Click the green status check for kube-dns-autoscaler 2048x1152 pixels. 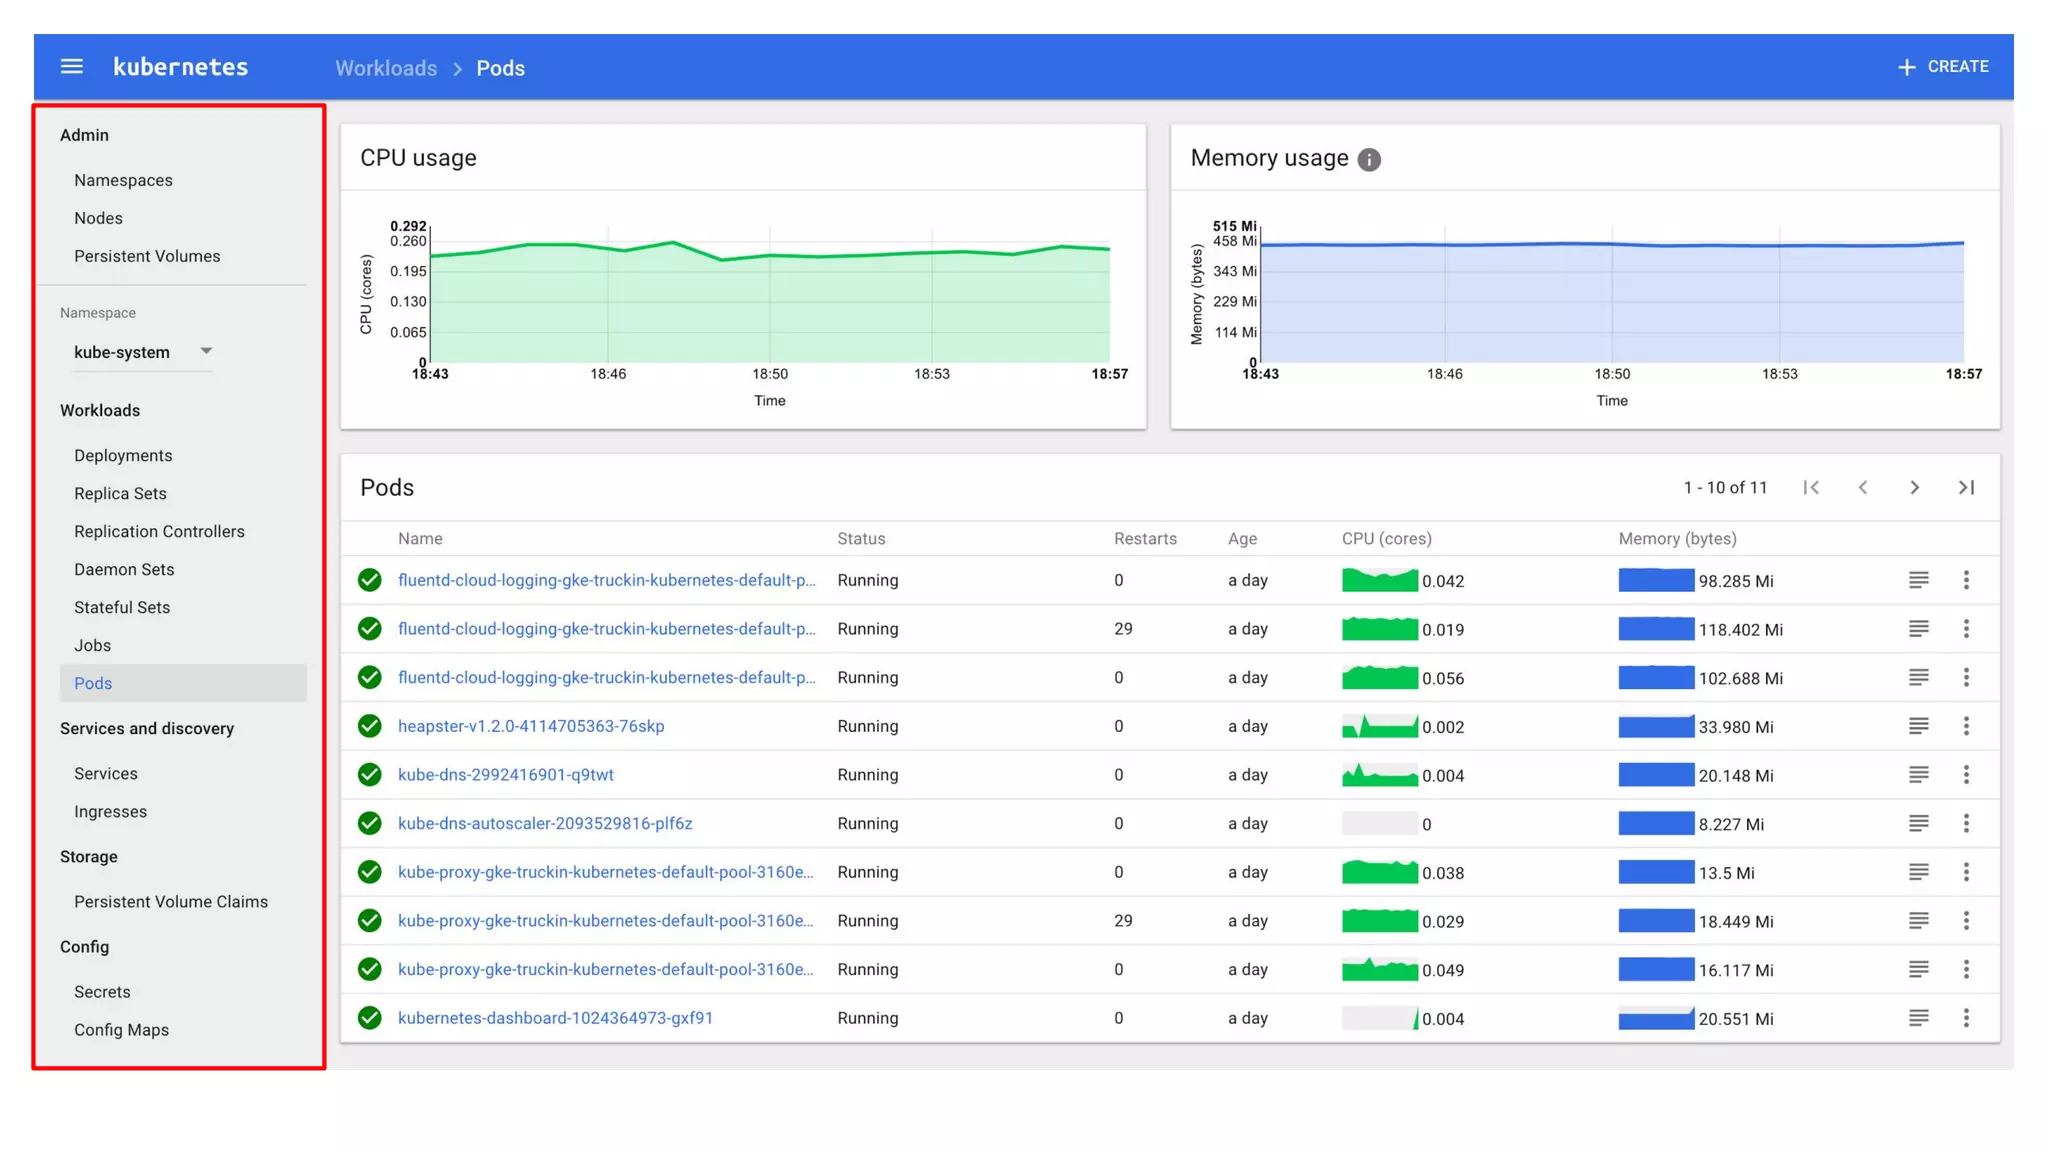(370, 824)
